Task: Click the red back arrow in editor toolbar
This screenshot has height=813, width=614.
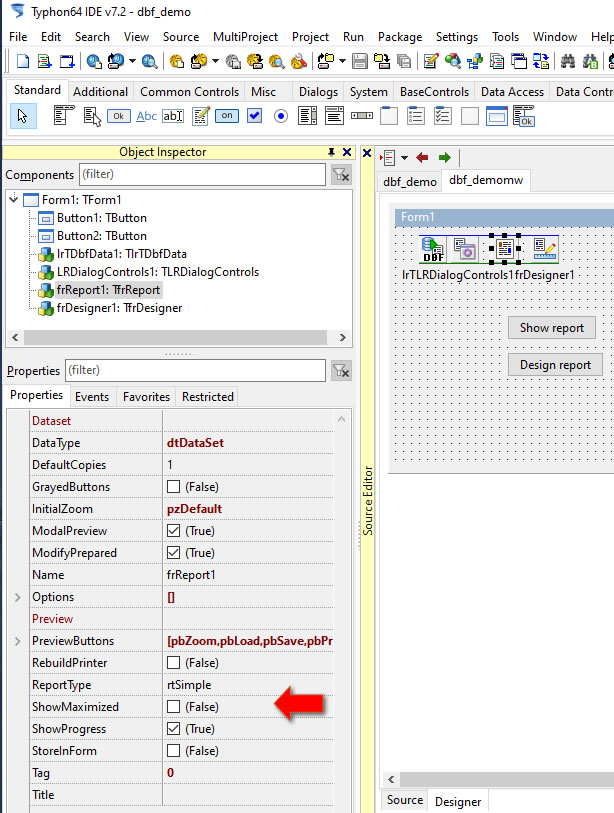Action: (422, 158)
